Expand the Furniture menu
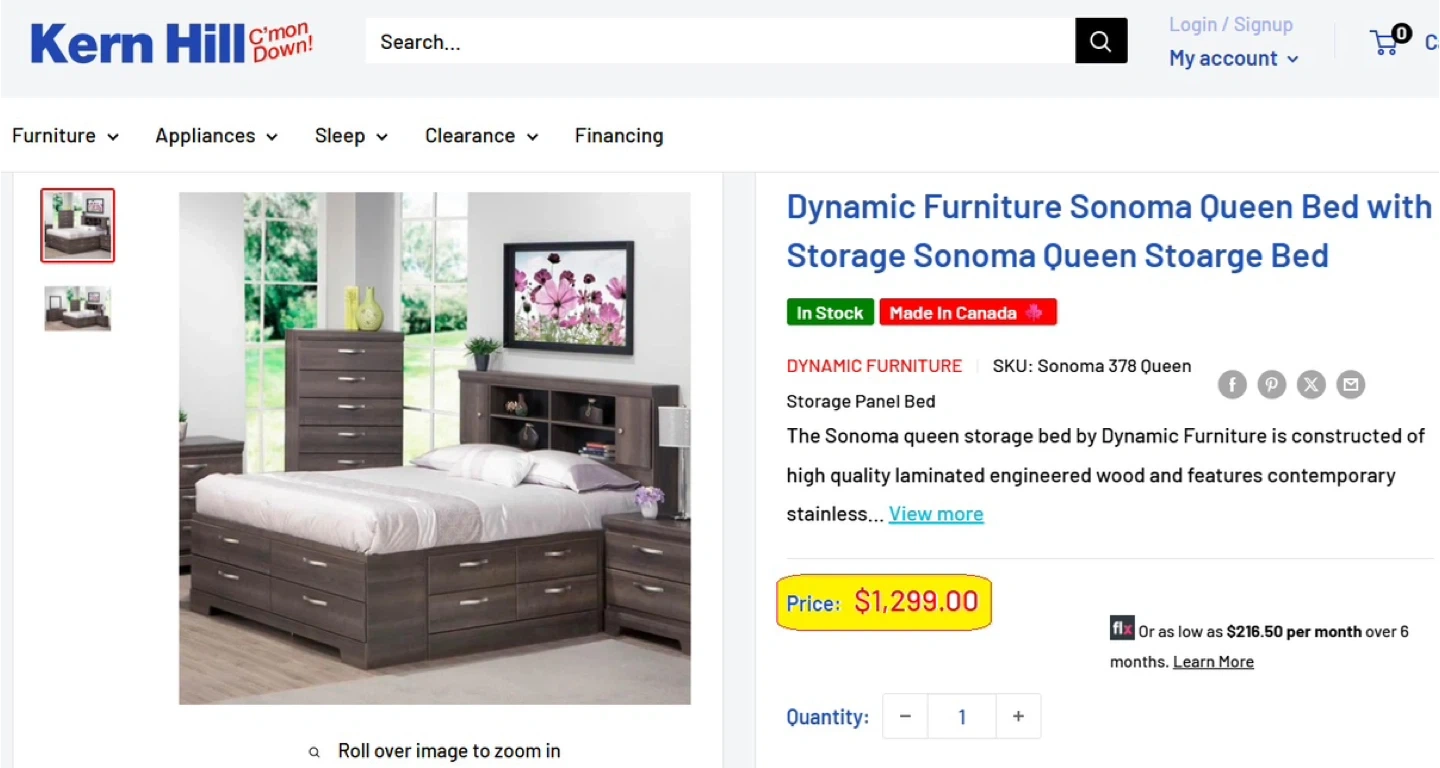Screen dimensions: 1440x768 pyautogui.click(x=65, y=136)
